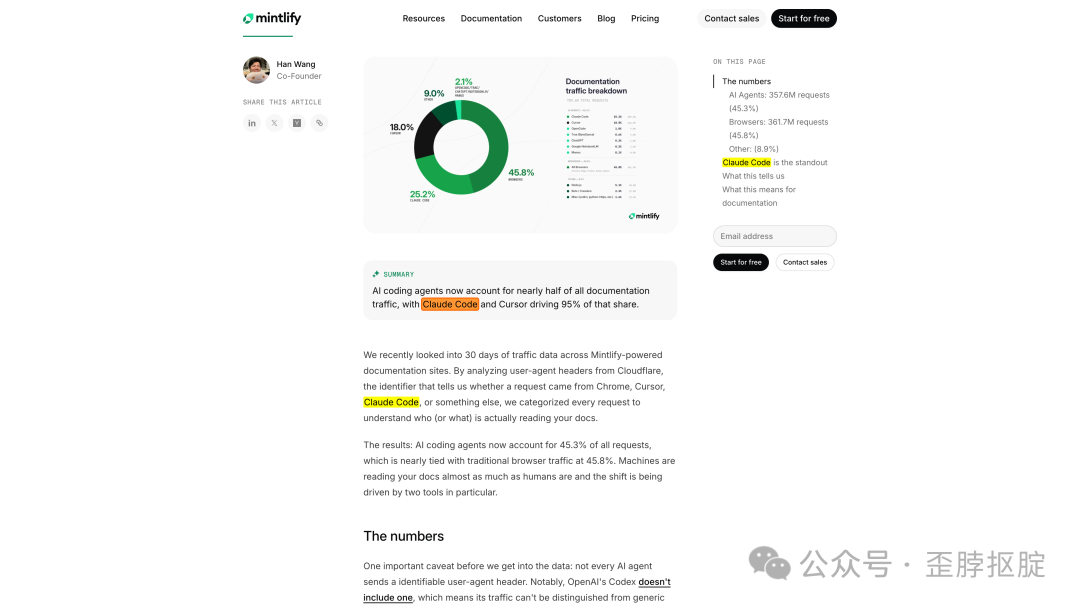Click Contact sales in the header

731,17
